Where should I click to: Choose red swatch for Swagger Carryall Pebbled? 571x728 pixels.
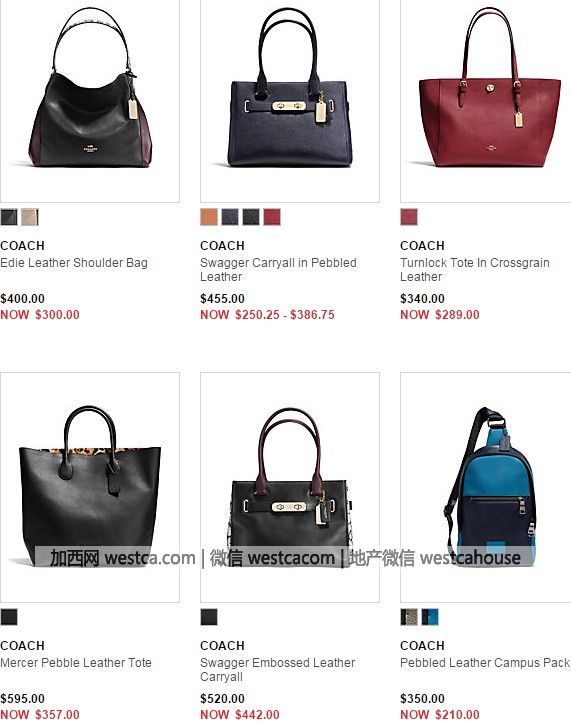[272, 217]
